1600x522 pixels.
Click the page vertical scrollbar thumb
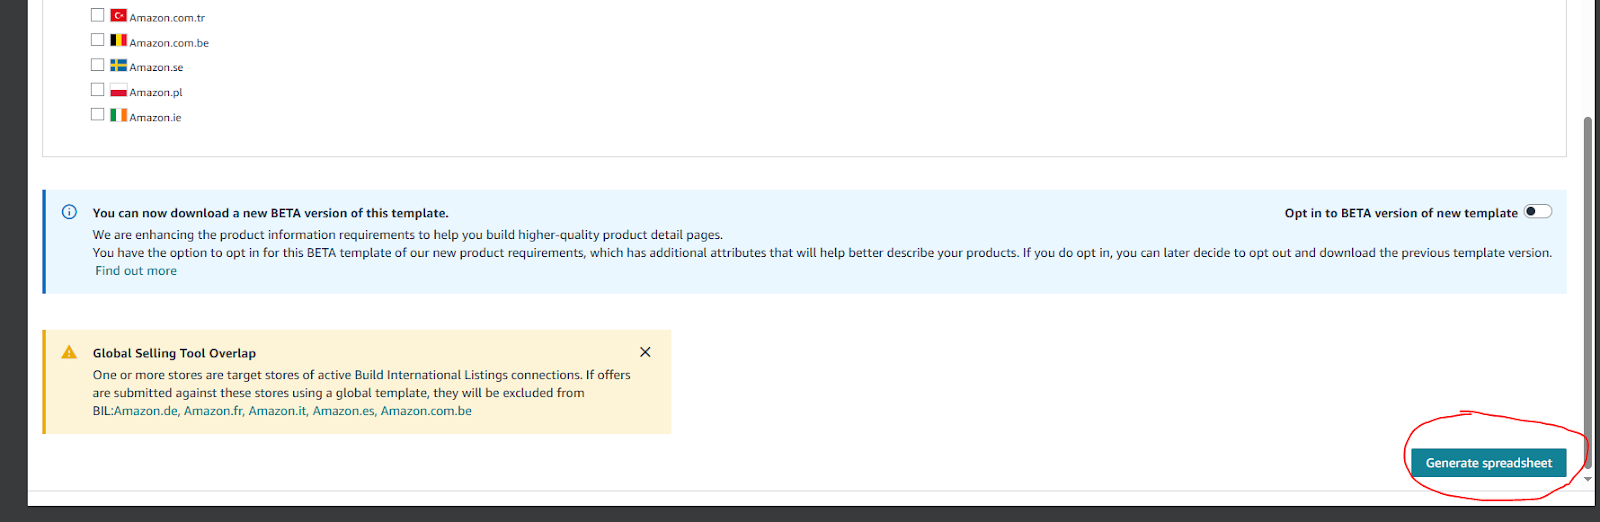pyautogui.click(x=1587, y=292)
